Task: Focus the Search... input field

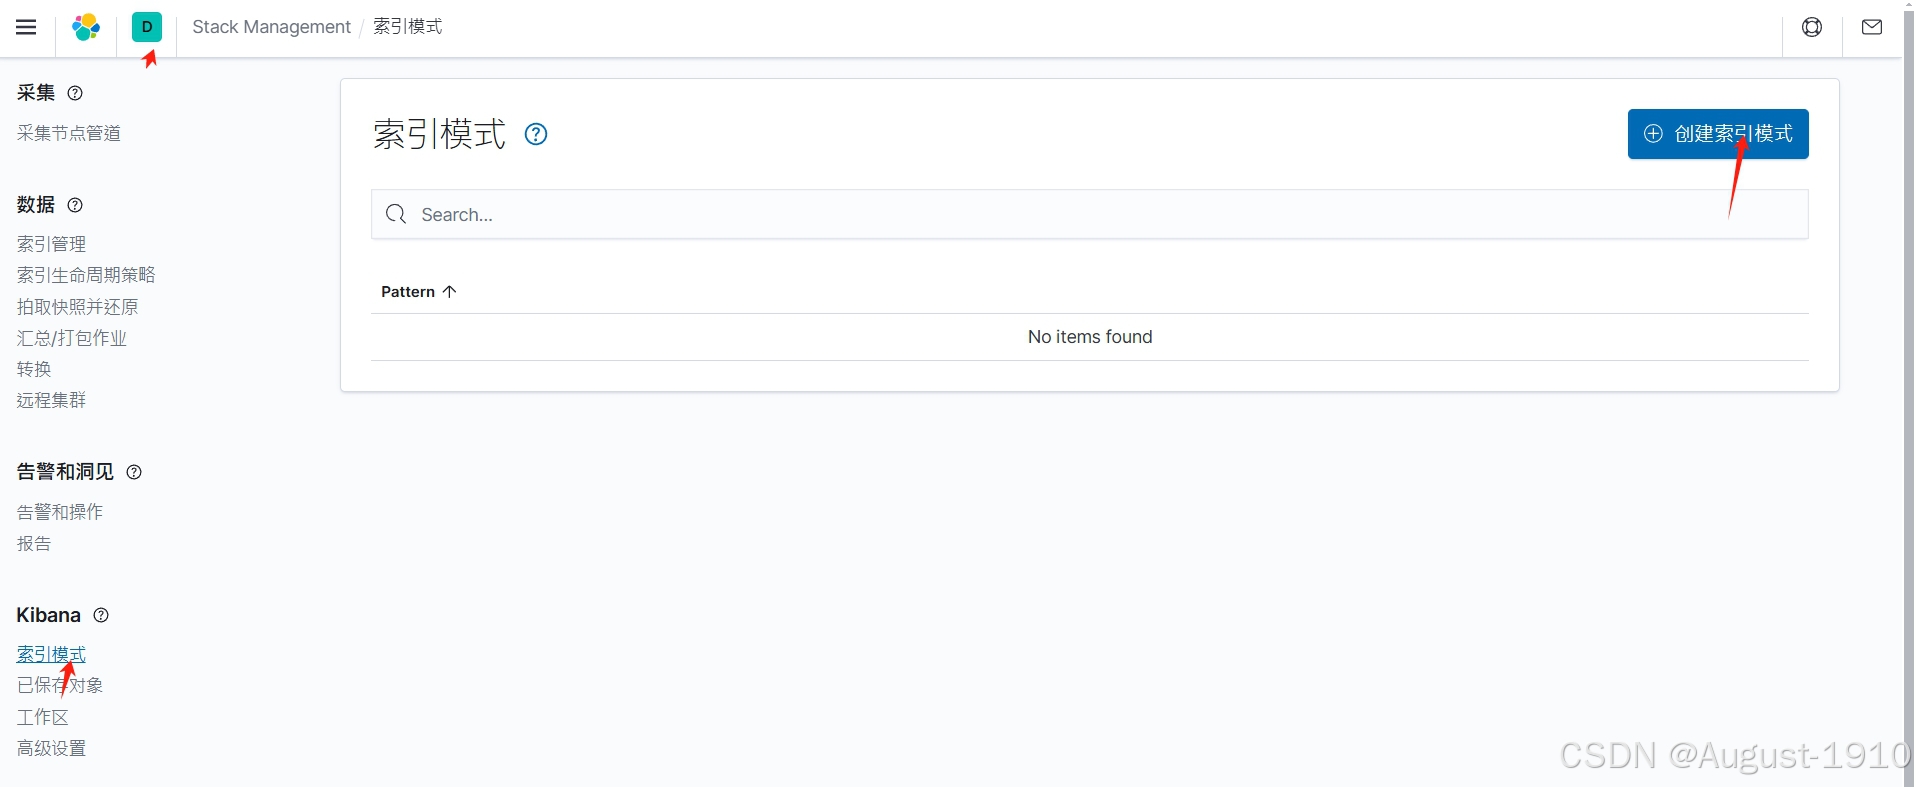Action: coord(1090,214)
